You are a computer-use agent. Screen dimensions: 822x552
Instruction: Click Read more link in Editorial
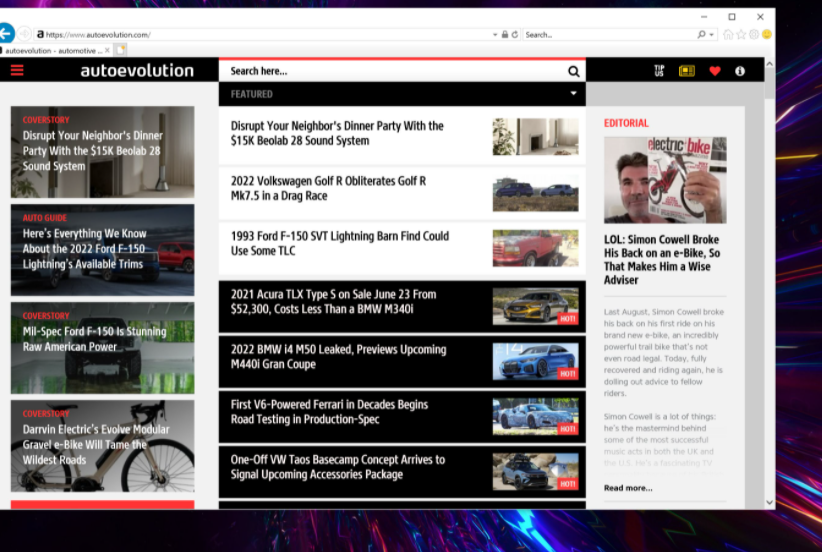(x=628, y=488)
